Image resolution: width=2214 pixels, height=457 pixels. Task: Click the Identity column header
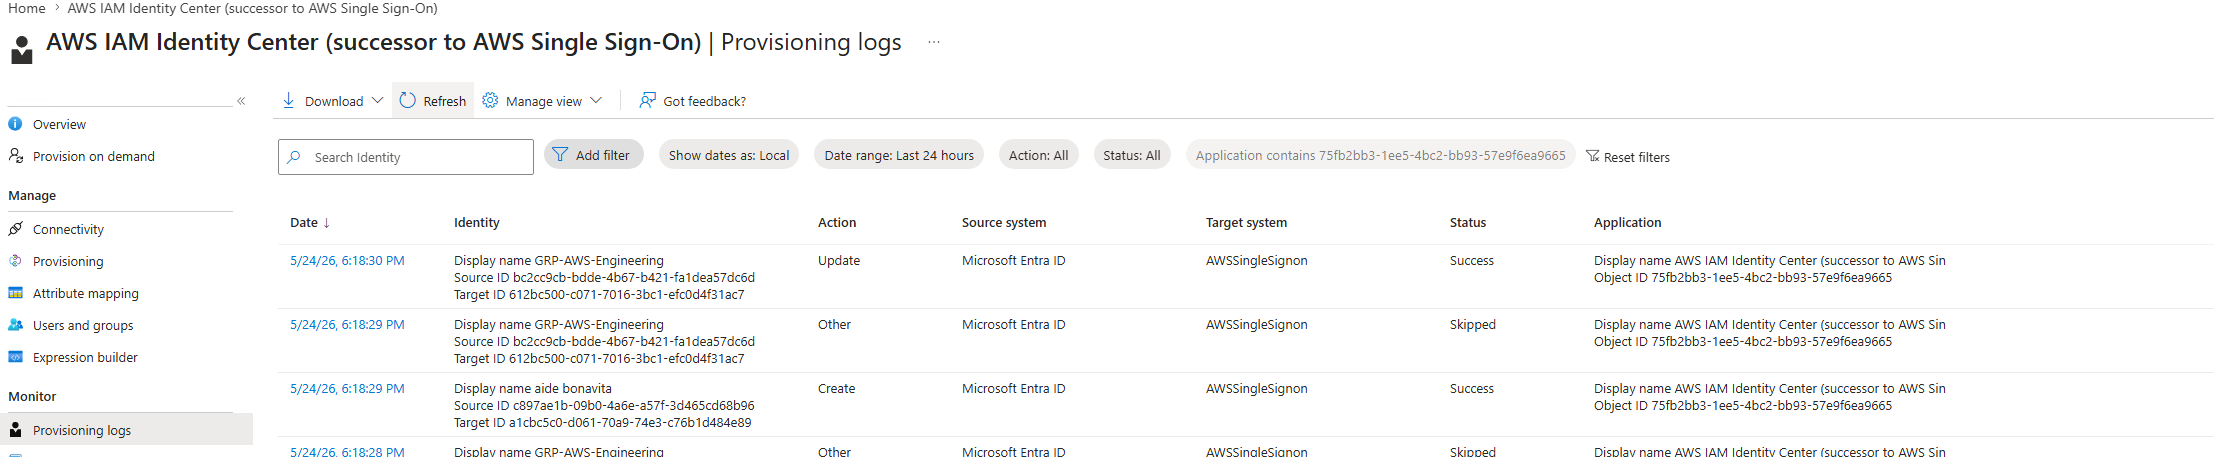477,223
